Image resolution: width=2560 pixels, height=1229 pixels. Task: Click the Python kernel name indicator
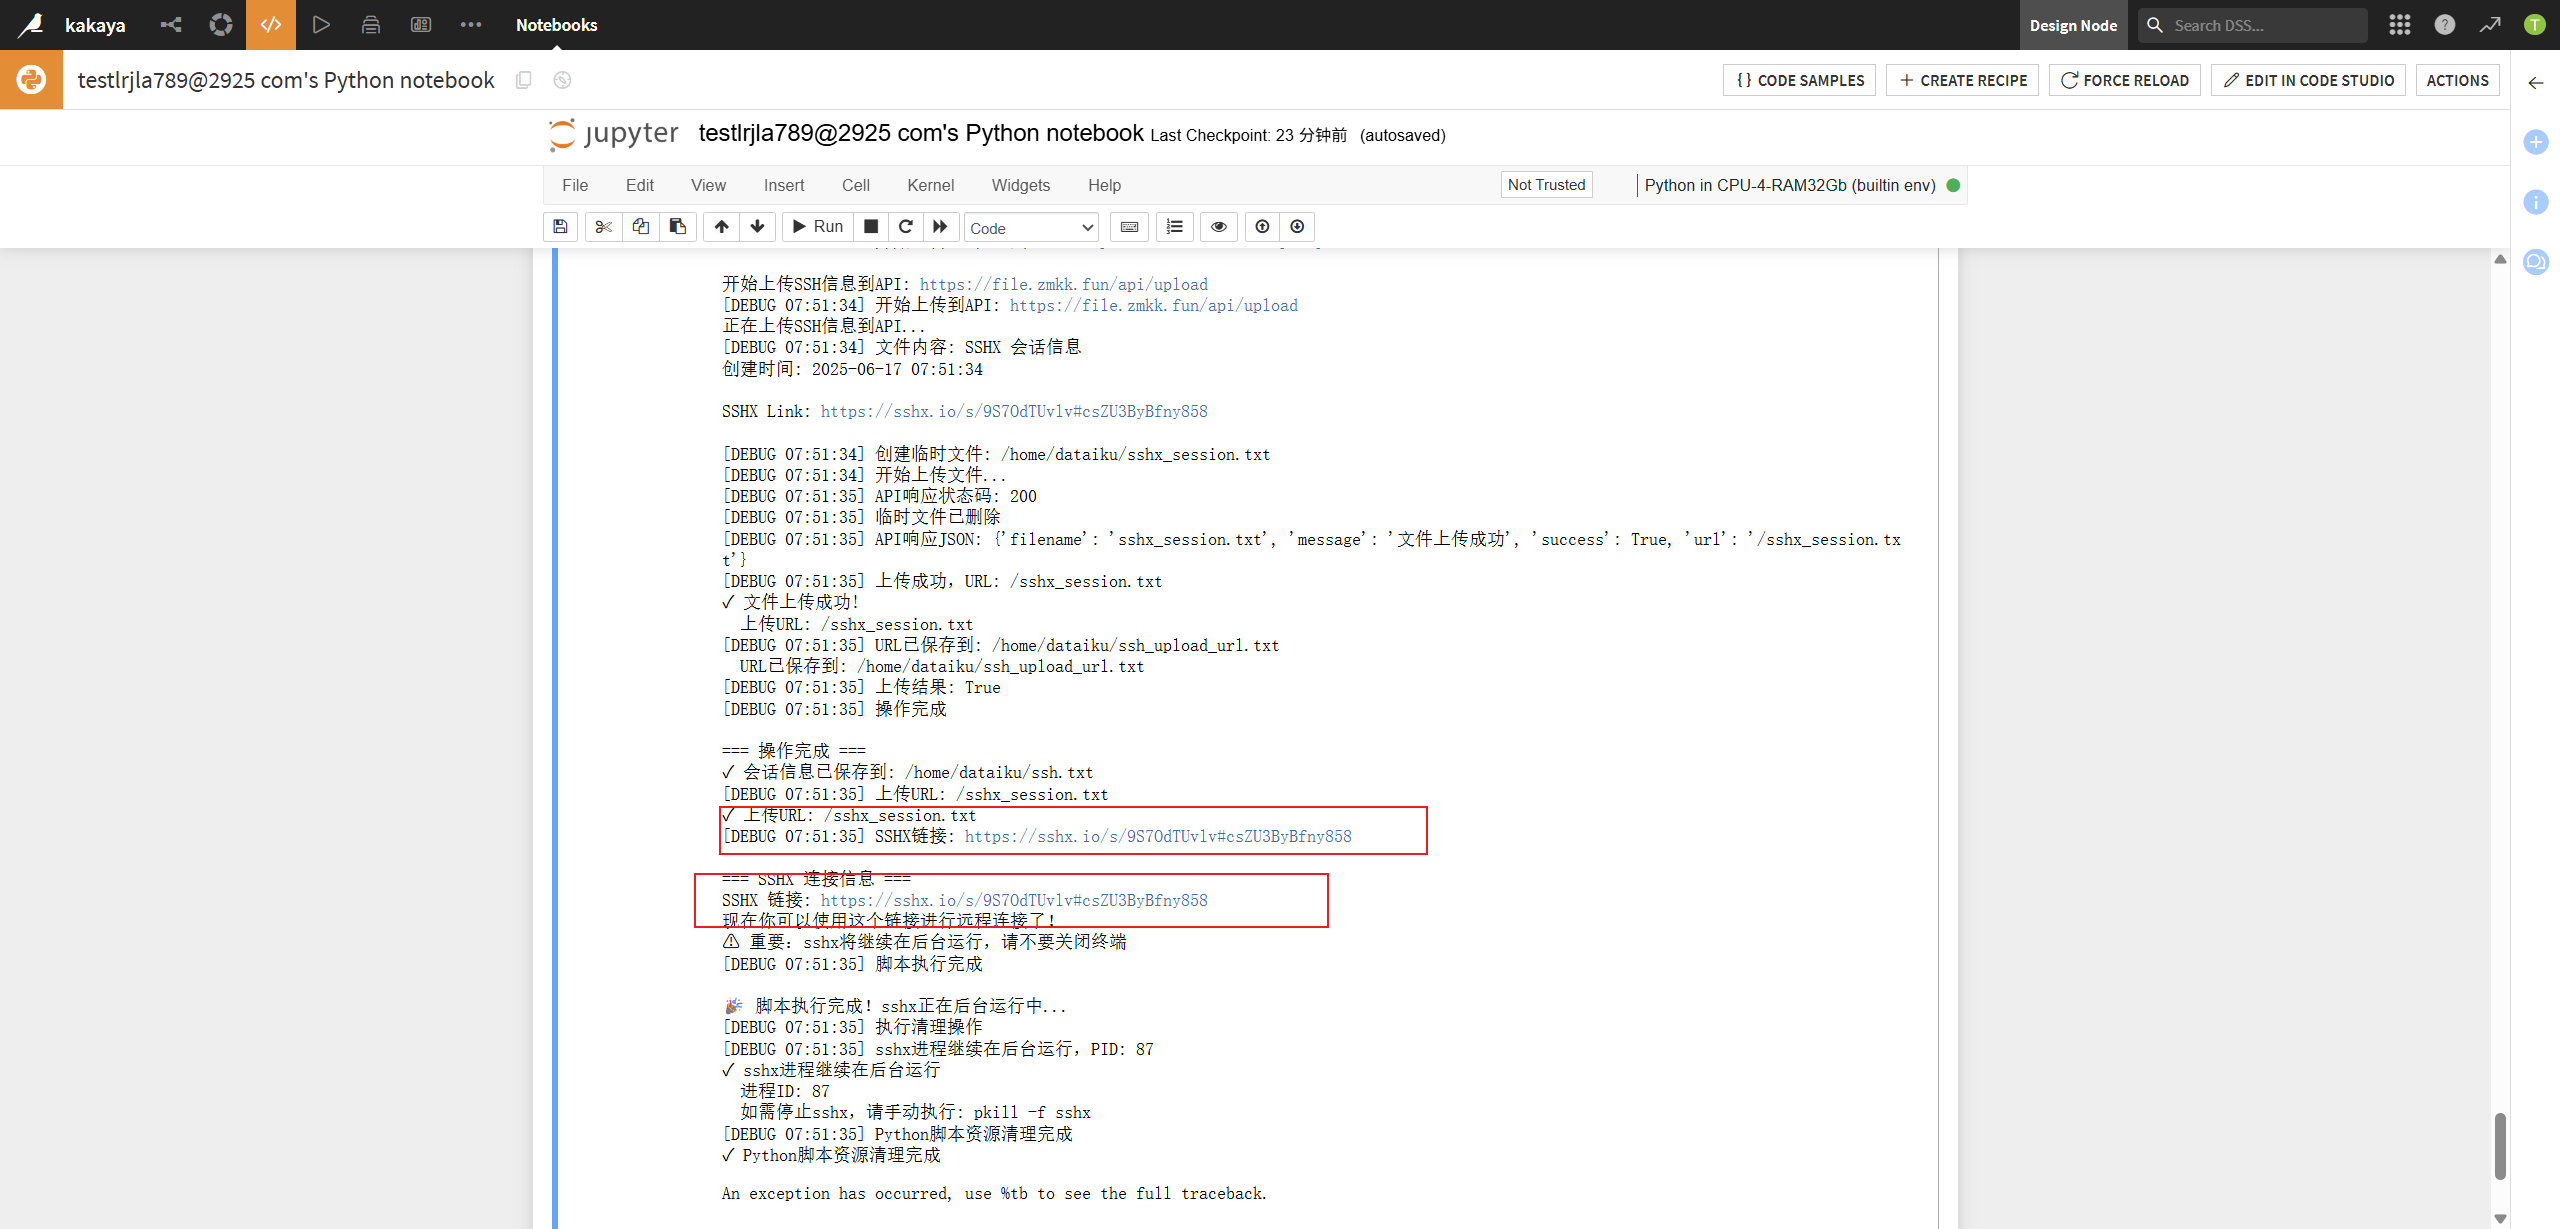[1789, 185]
